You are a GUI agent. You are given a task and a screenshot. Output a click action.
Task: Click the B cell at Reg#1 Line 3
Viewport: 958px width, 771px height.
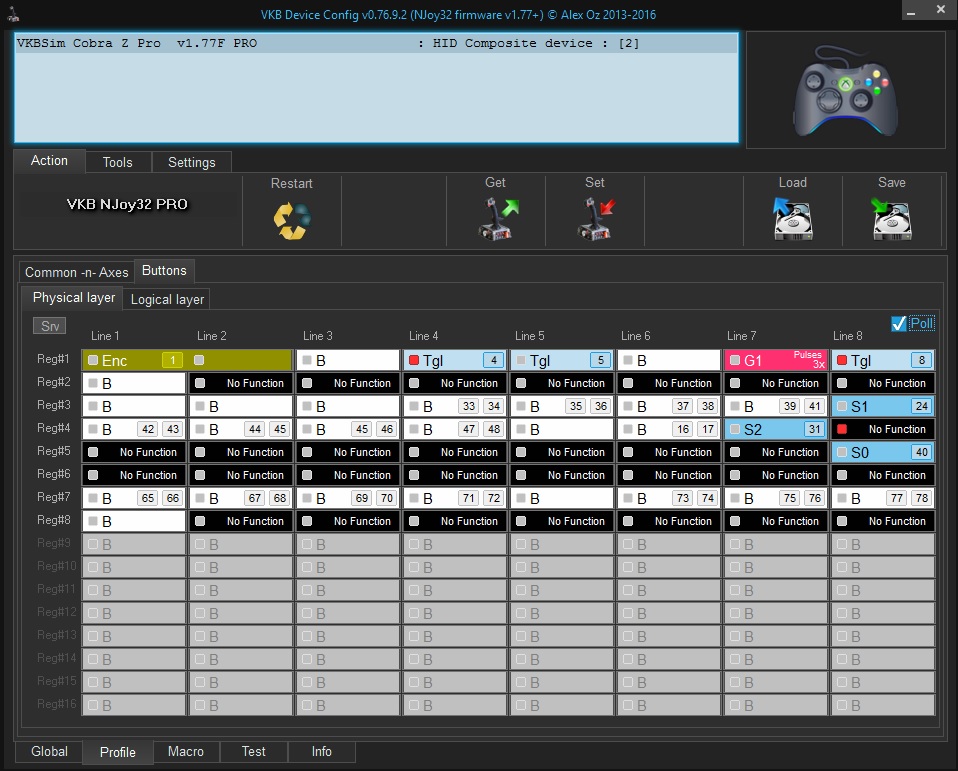point(348,360)
